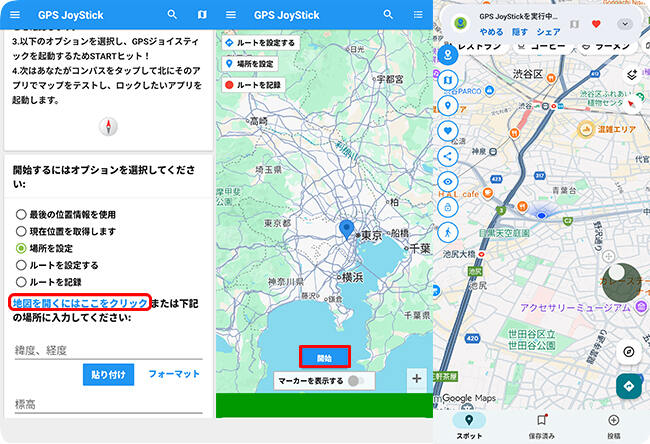Click the blue 開始 button
Screen dimensions: 650x444
point(325,358)
